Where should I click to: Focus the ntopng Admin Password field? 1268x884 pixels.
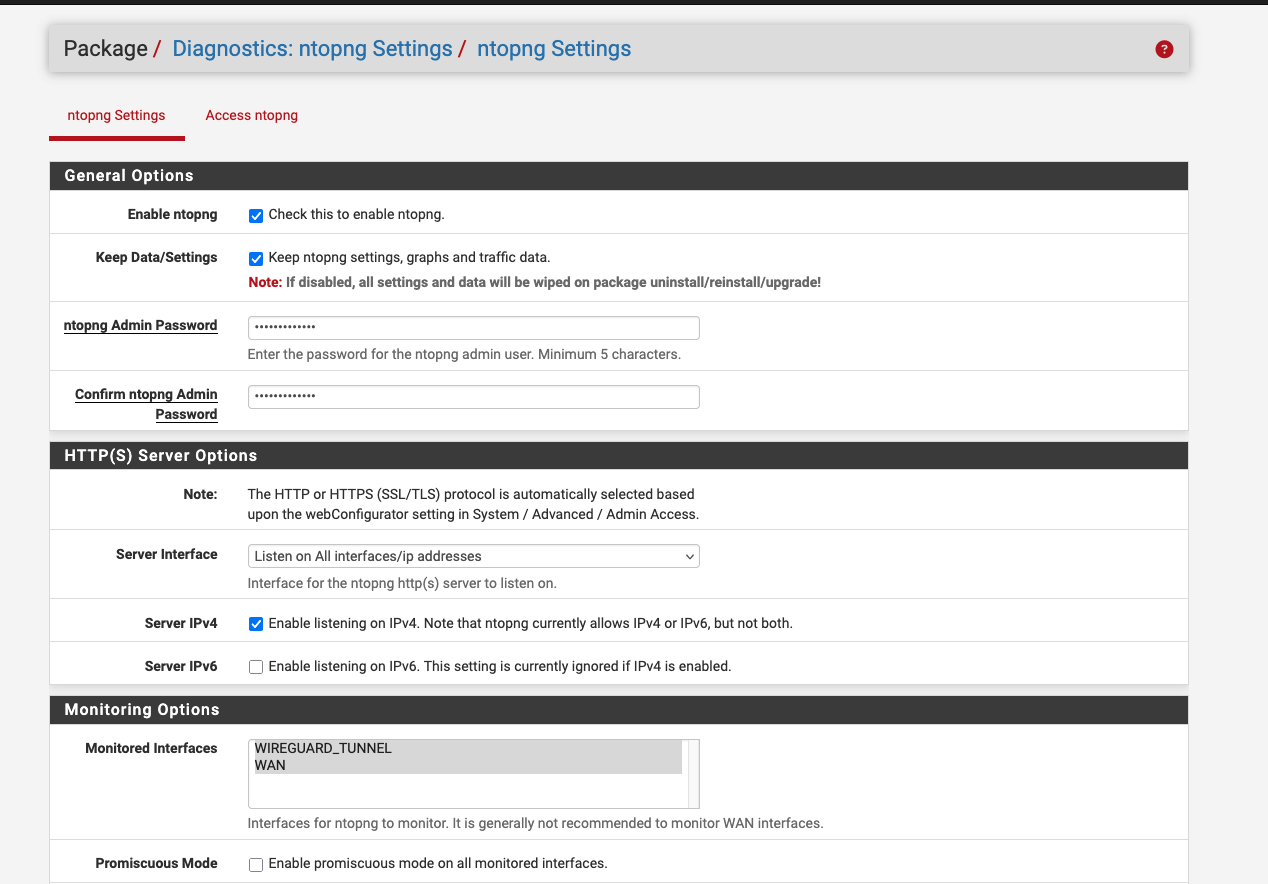473,328
